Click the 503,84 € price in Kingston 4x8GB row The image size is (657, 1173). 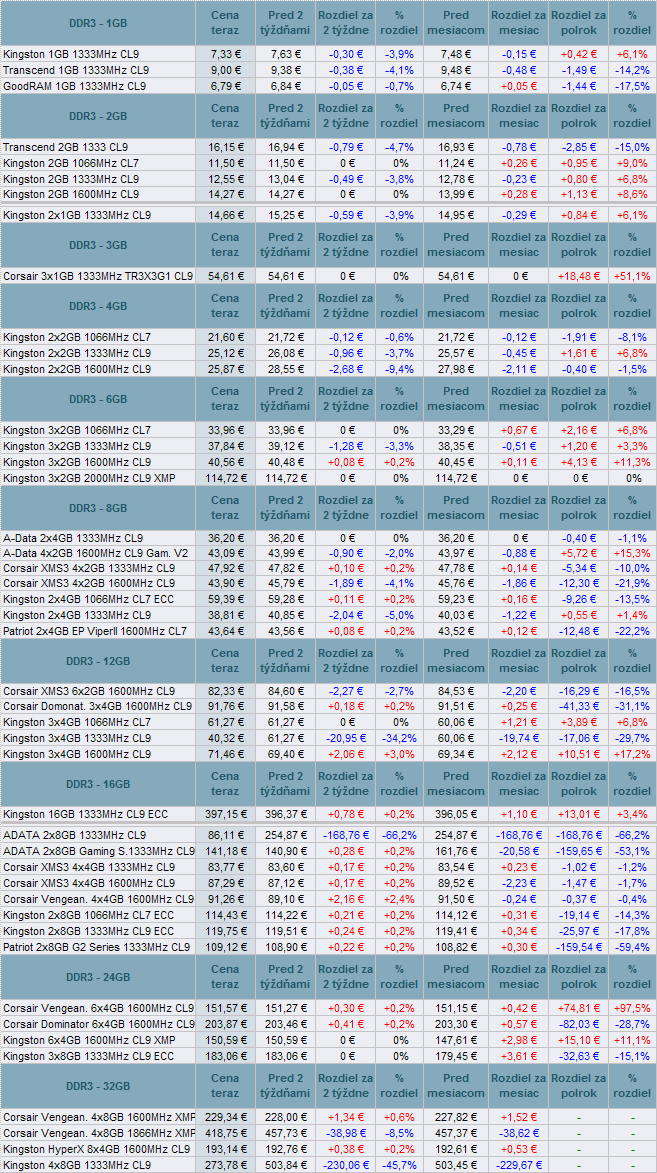pos(285,1166)
